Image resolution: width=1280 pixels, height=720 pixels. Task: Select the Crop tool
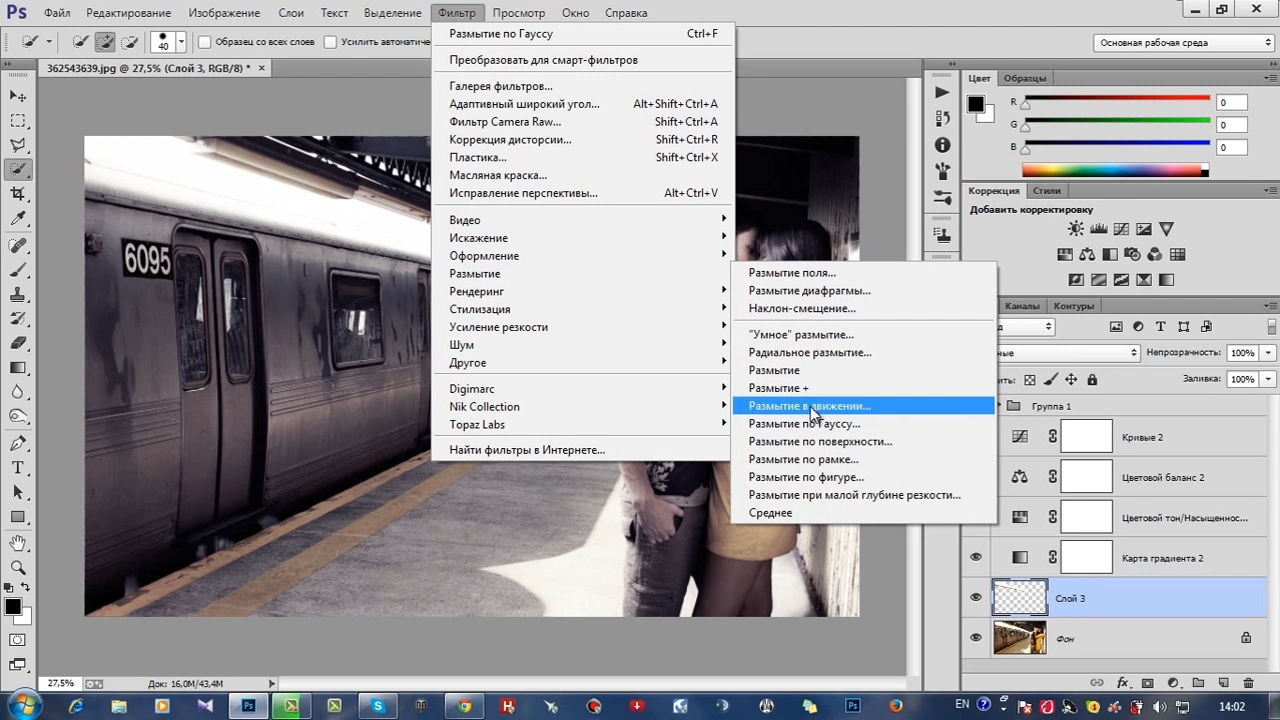point(18,195)
